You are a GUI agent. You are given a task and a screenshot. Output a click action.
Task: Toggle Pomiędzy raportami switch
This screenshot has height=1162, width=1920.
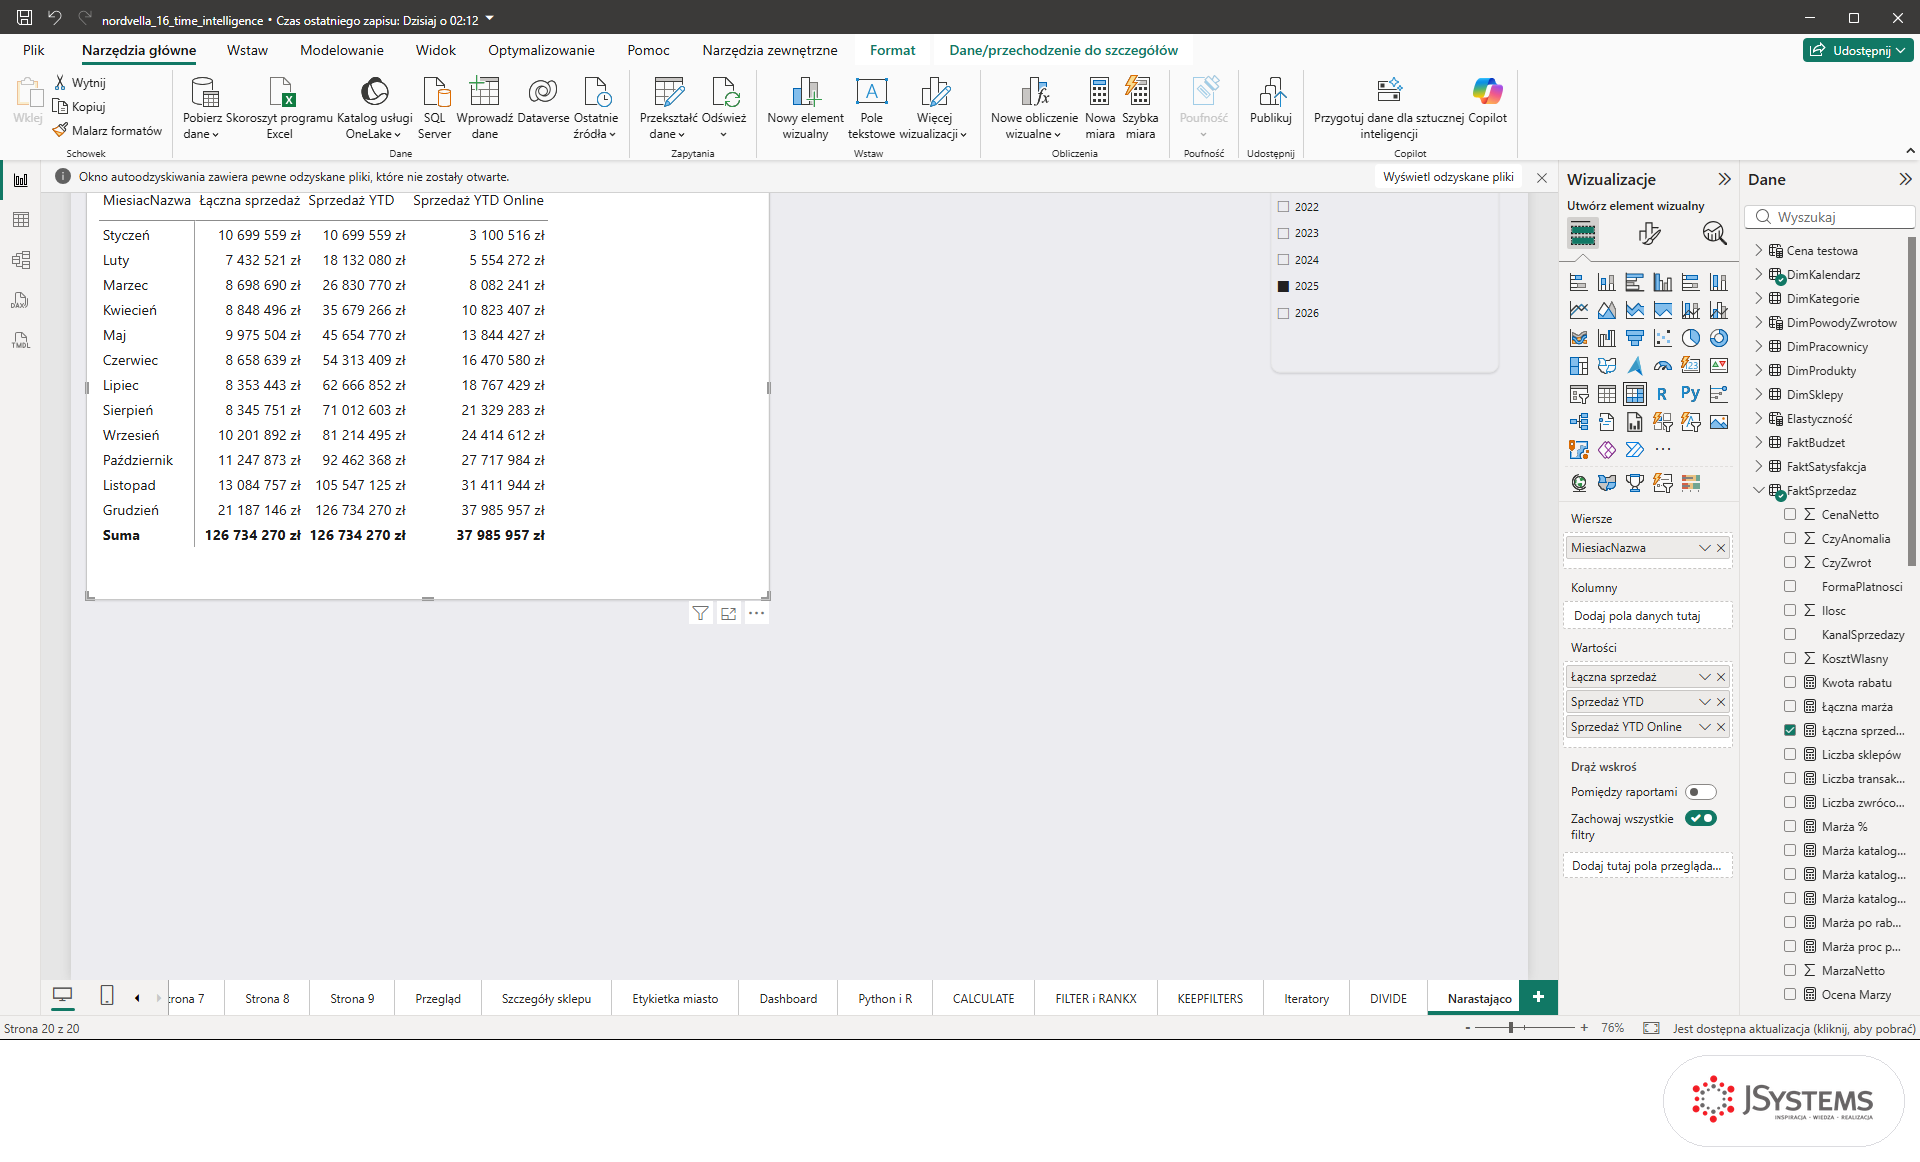(1700, 792)
